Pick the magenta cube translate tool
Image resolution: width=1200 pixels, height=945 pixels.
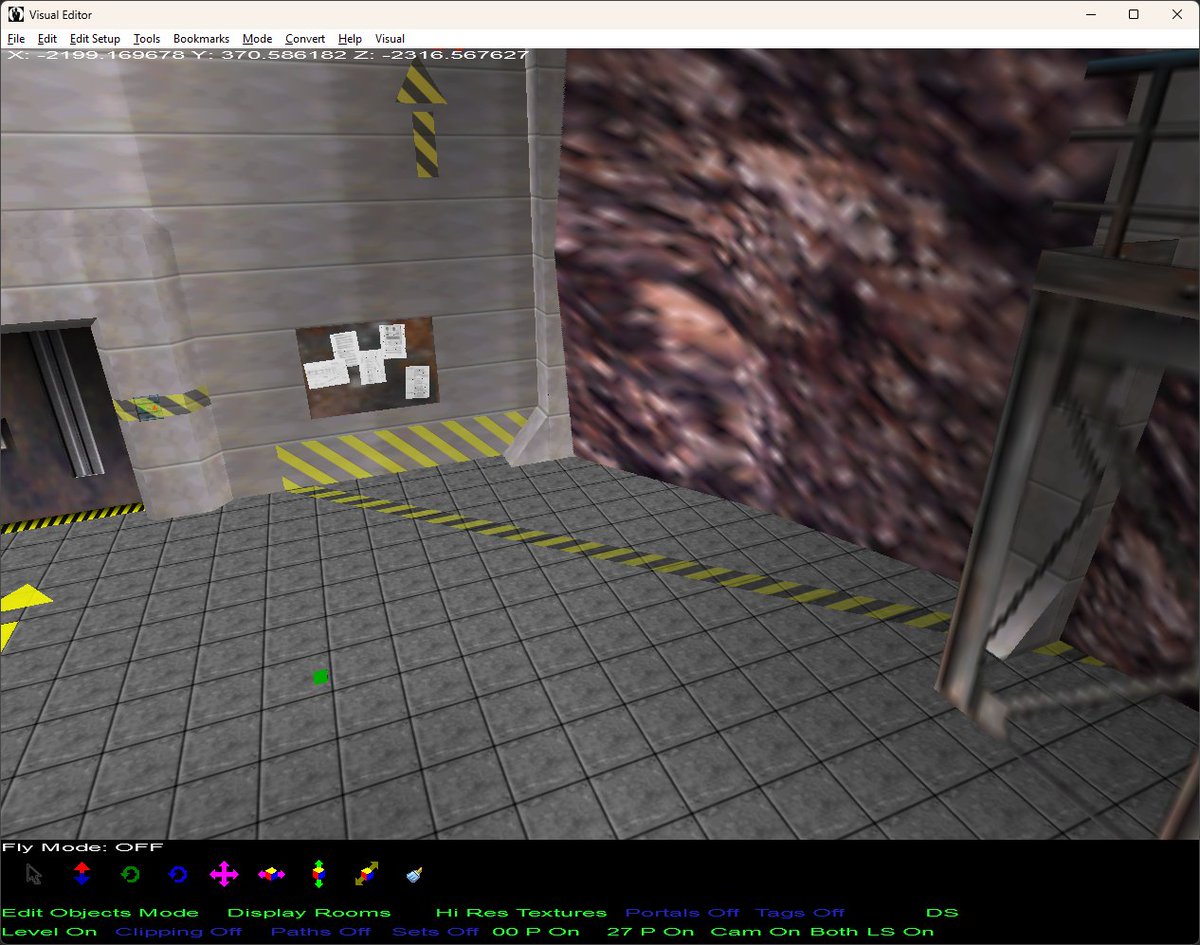click(270, 875)
